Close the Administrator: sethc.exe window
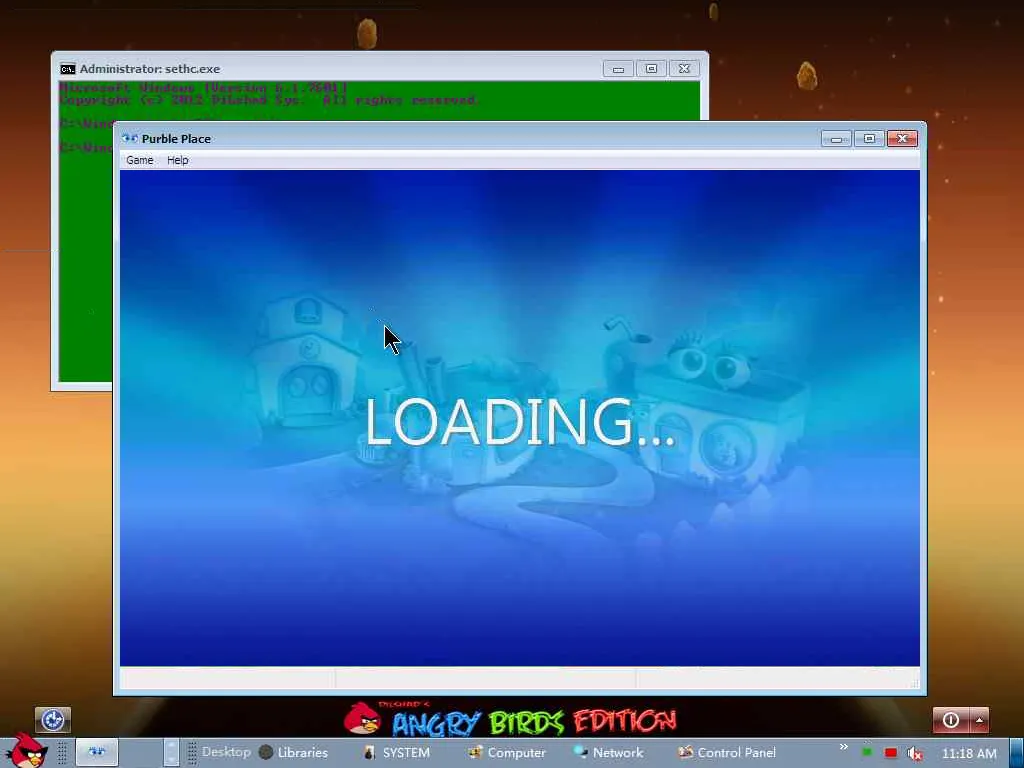 pyautogui.click(x=684, y=69)
